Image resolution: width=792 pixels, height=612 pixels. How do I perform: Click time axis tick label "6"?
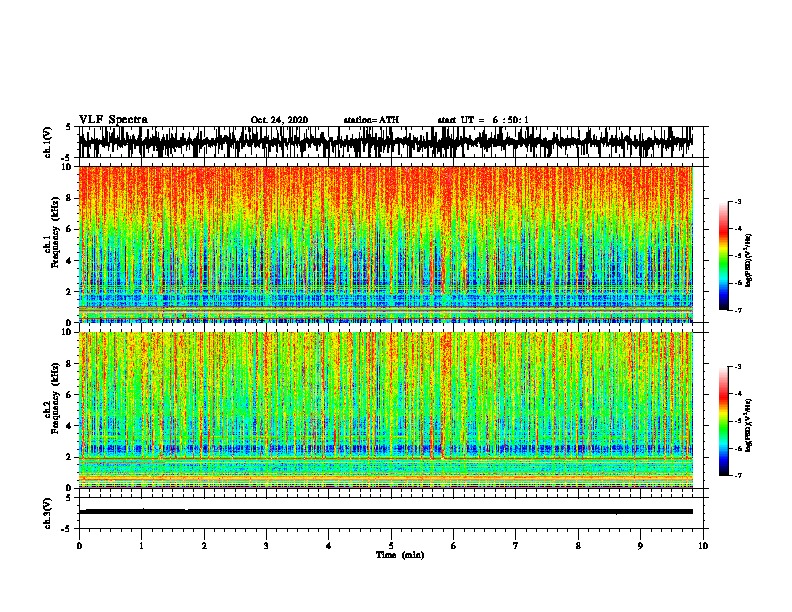pos(454,546)
